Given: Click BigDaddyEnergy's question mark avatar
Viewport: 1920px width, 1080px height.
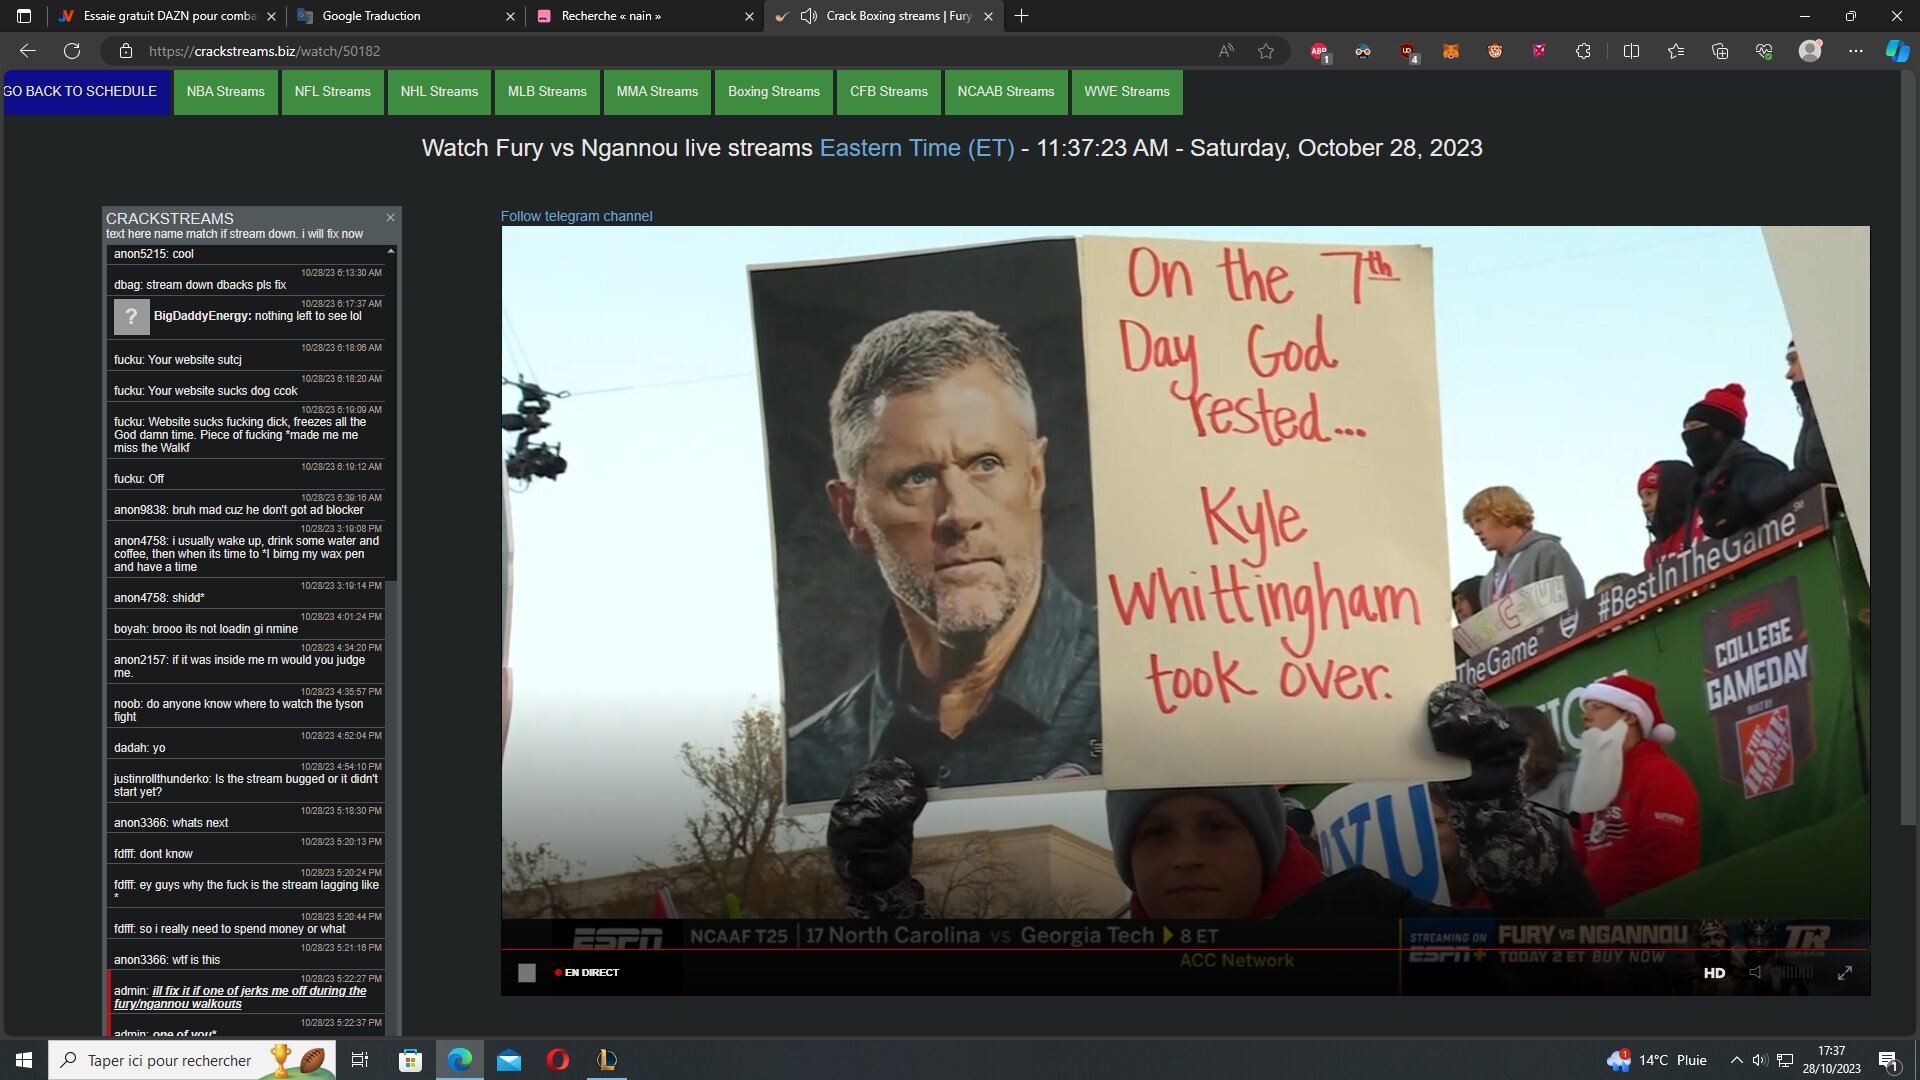Looking at the screenshot, I should 131,316.
